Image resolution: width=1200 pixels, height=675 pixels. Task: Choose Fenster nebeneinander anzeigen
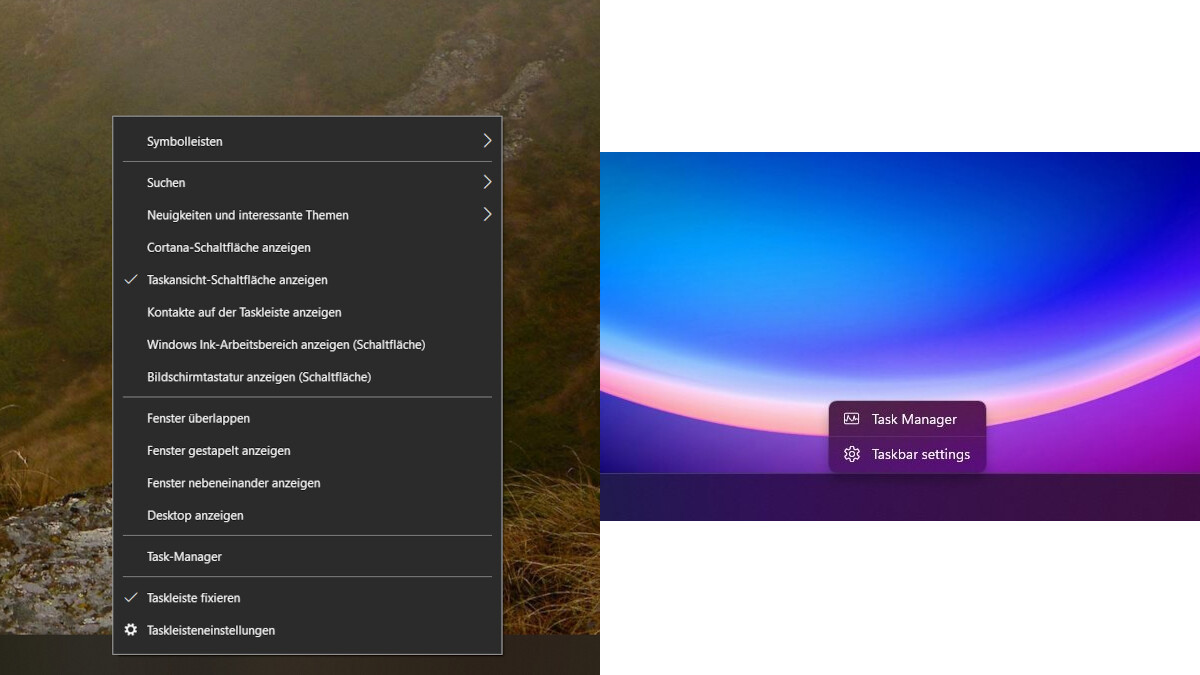[x=234, y=482]
